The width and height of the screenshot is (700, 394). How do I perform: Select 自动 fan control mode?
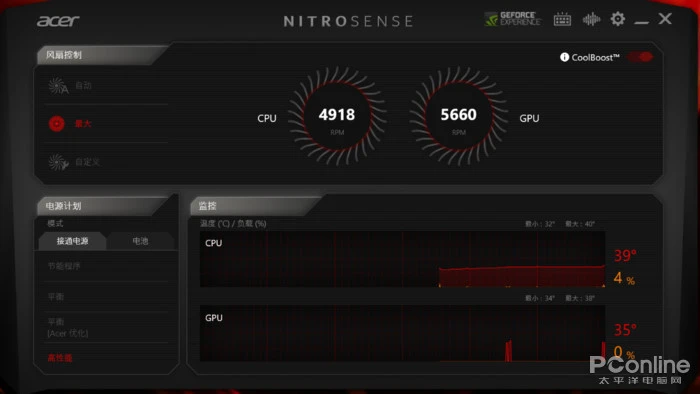(83, 85)
